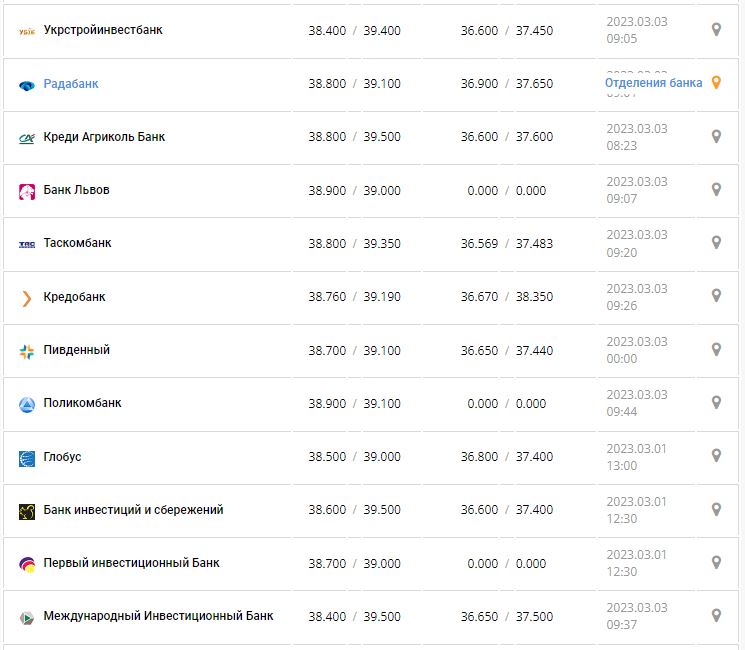The height and width of the screenshot is (650, 745).
Task: Open the orange location pin for Радабанк
Action: tap(716, 83)
